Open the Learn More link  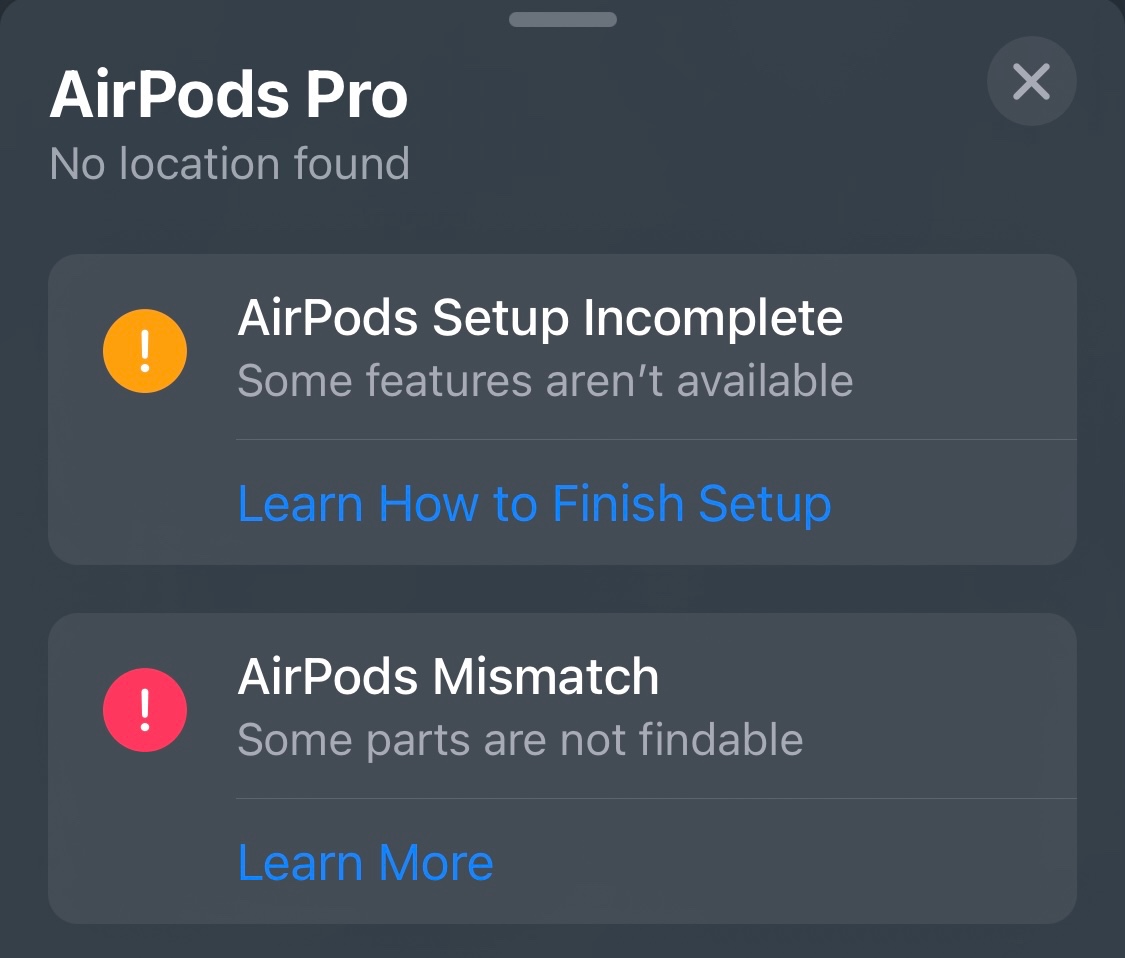coord(366,862)
